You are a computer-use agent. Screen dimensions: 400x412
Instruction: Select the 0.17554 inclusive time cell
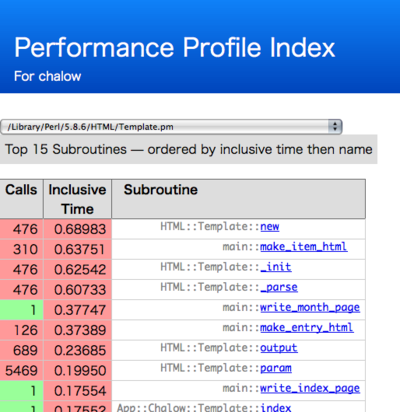(x=77, y=391)
